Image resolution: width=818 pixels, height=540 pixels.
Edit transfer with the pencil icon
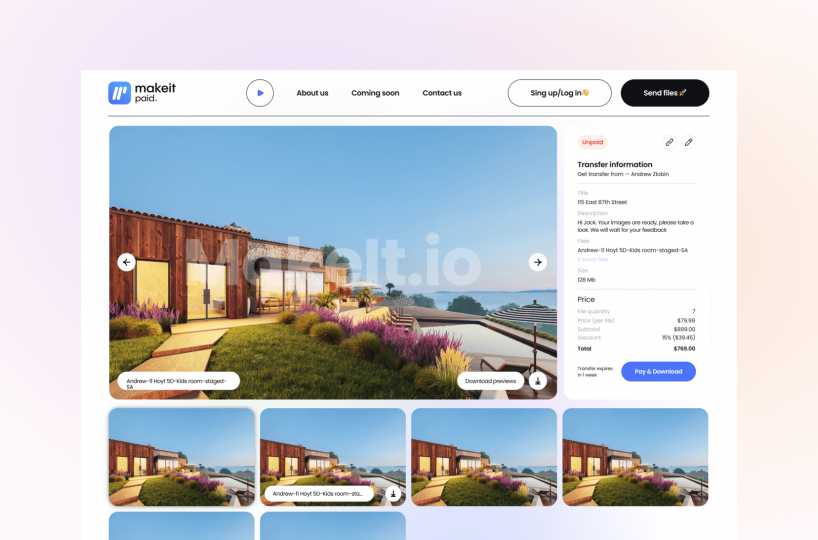tap(689, 143)
